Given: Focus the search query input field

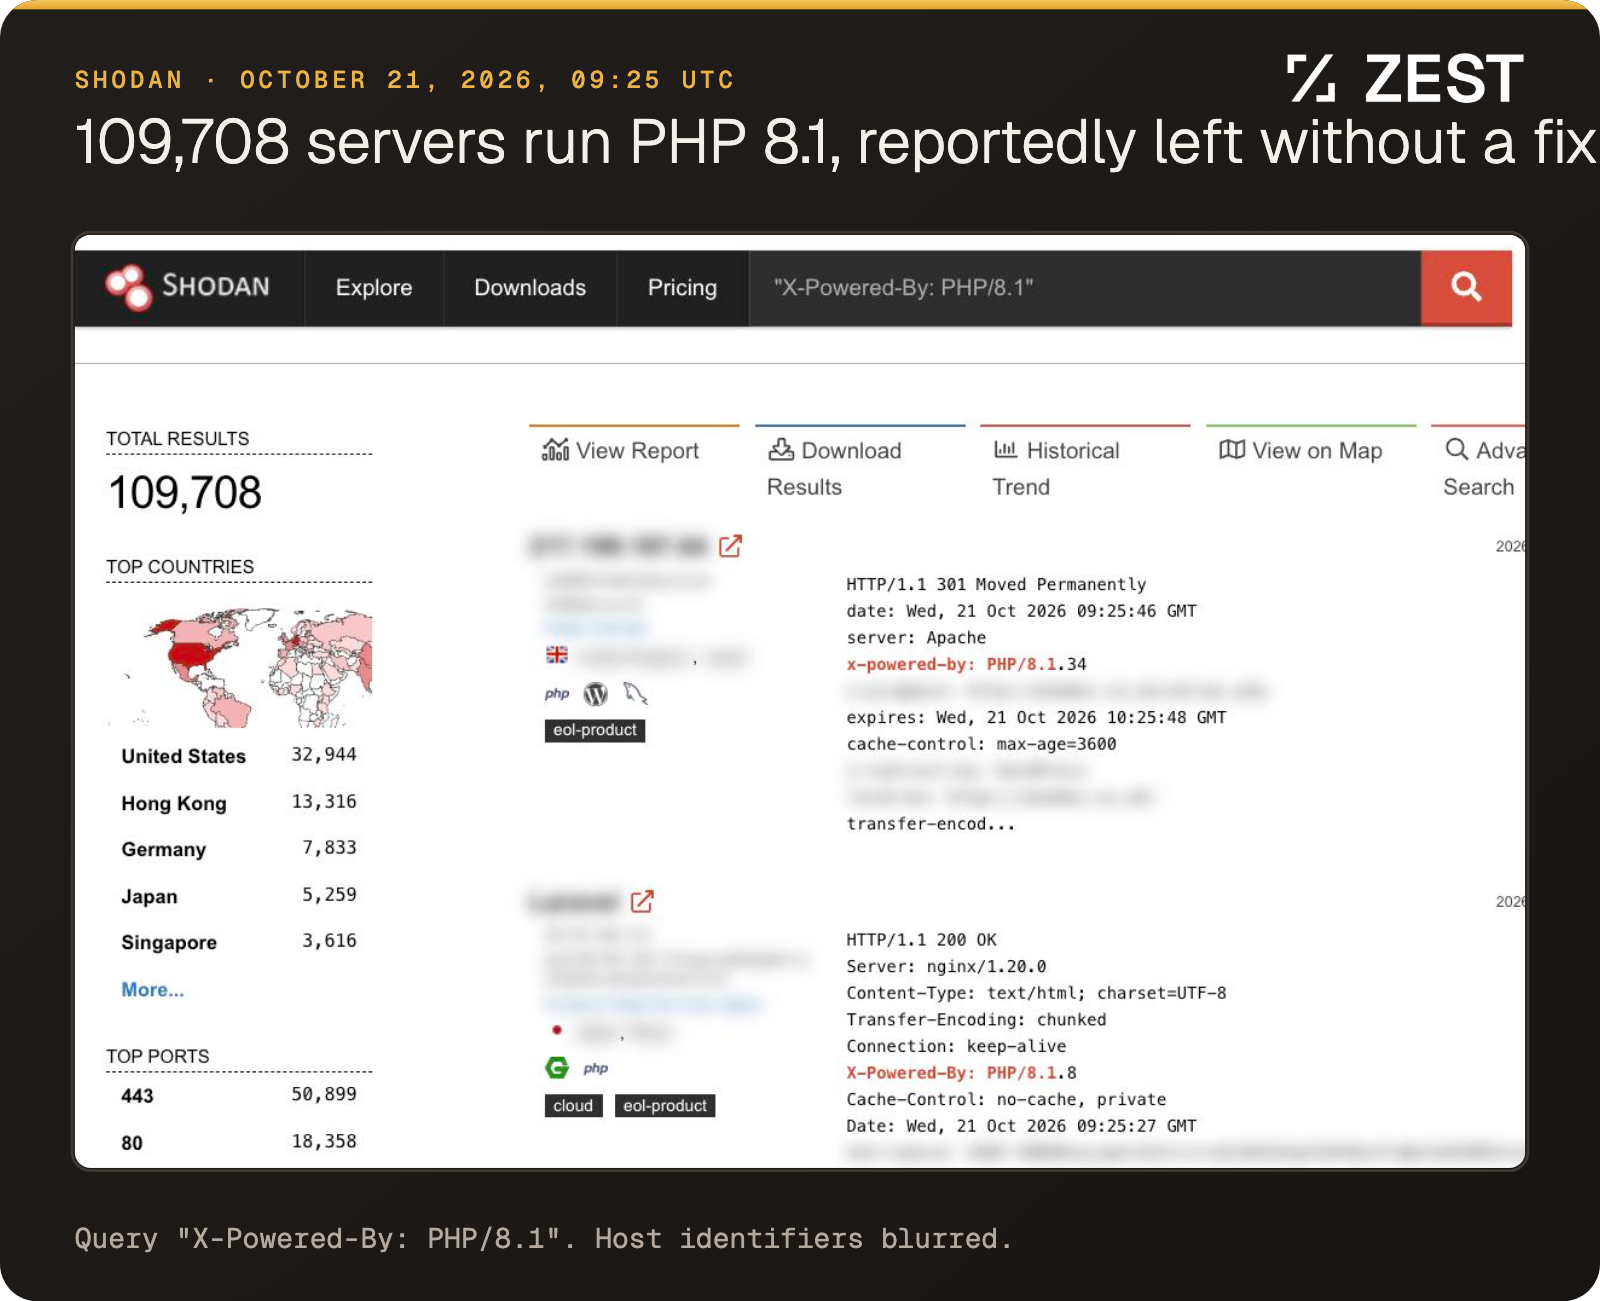Looking at the screenshot, I should (x=1085, y=288).
